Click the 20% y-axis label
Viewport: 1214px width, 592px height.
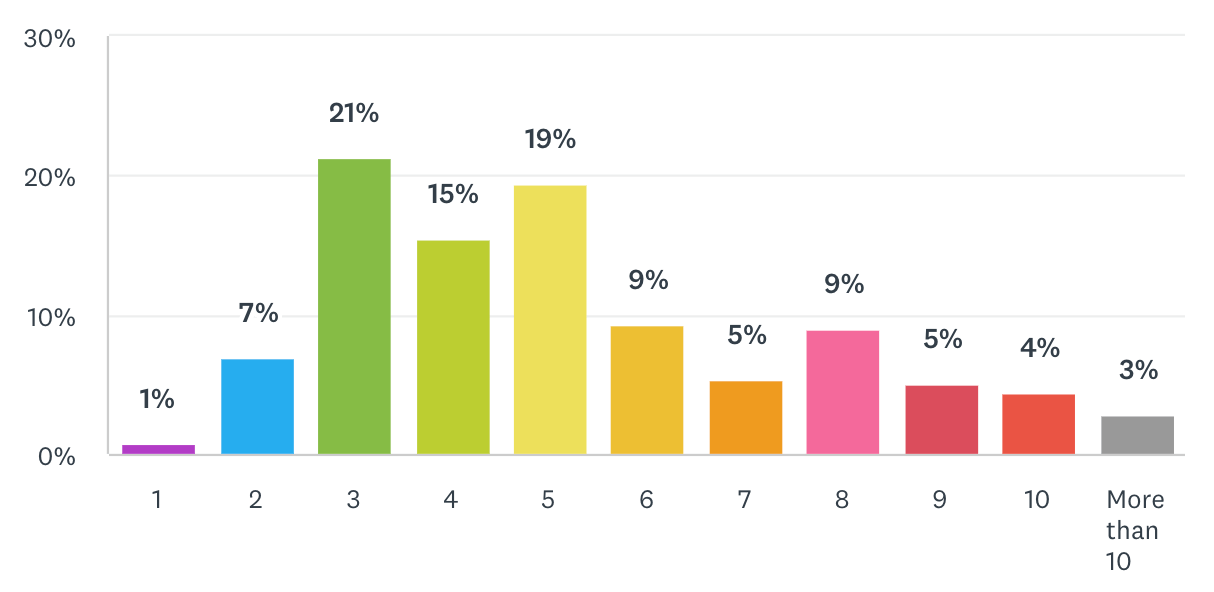49,178
